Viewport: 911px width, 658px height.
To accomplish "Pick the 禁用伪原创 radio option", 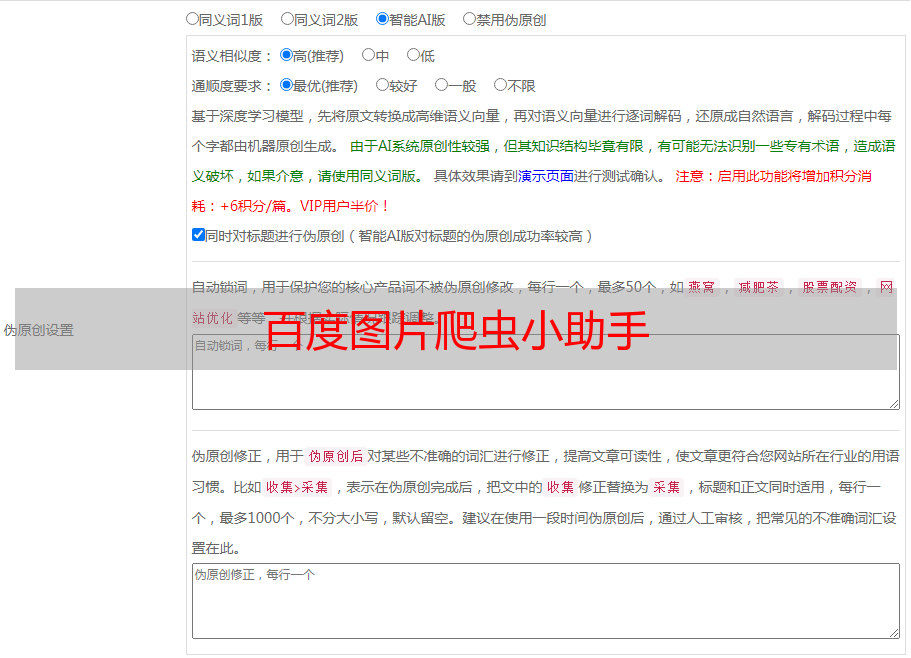I will coord(469,19).
